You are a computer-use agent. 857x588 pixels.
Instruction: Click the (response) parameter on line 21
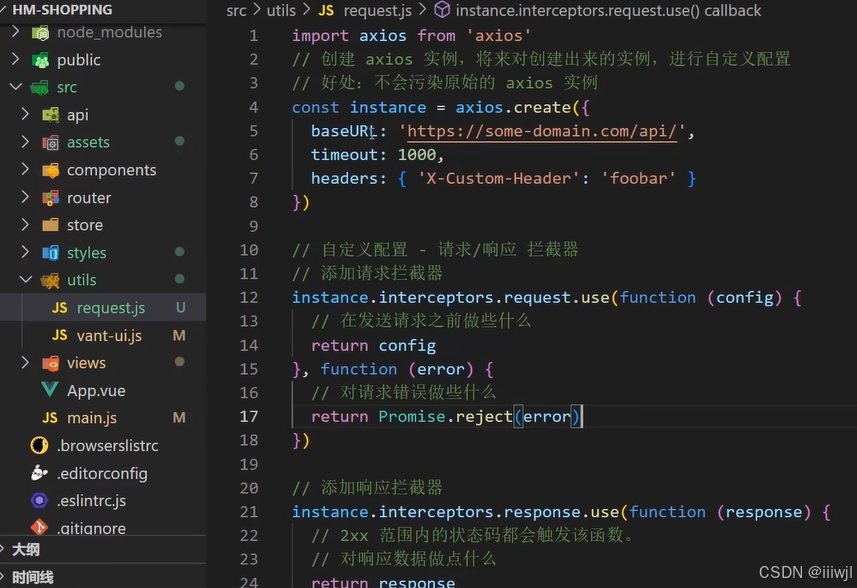click(764, 511)
